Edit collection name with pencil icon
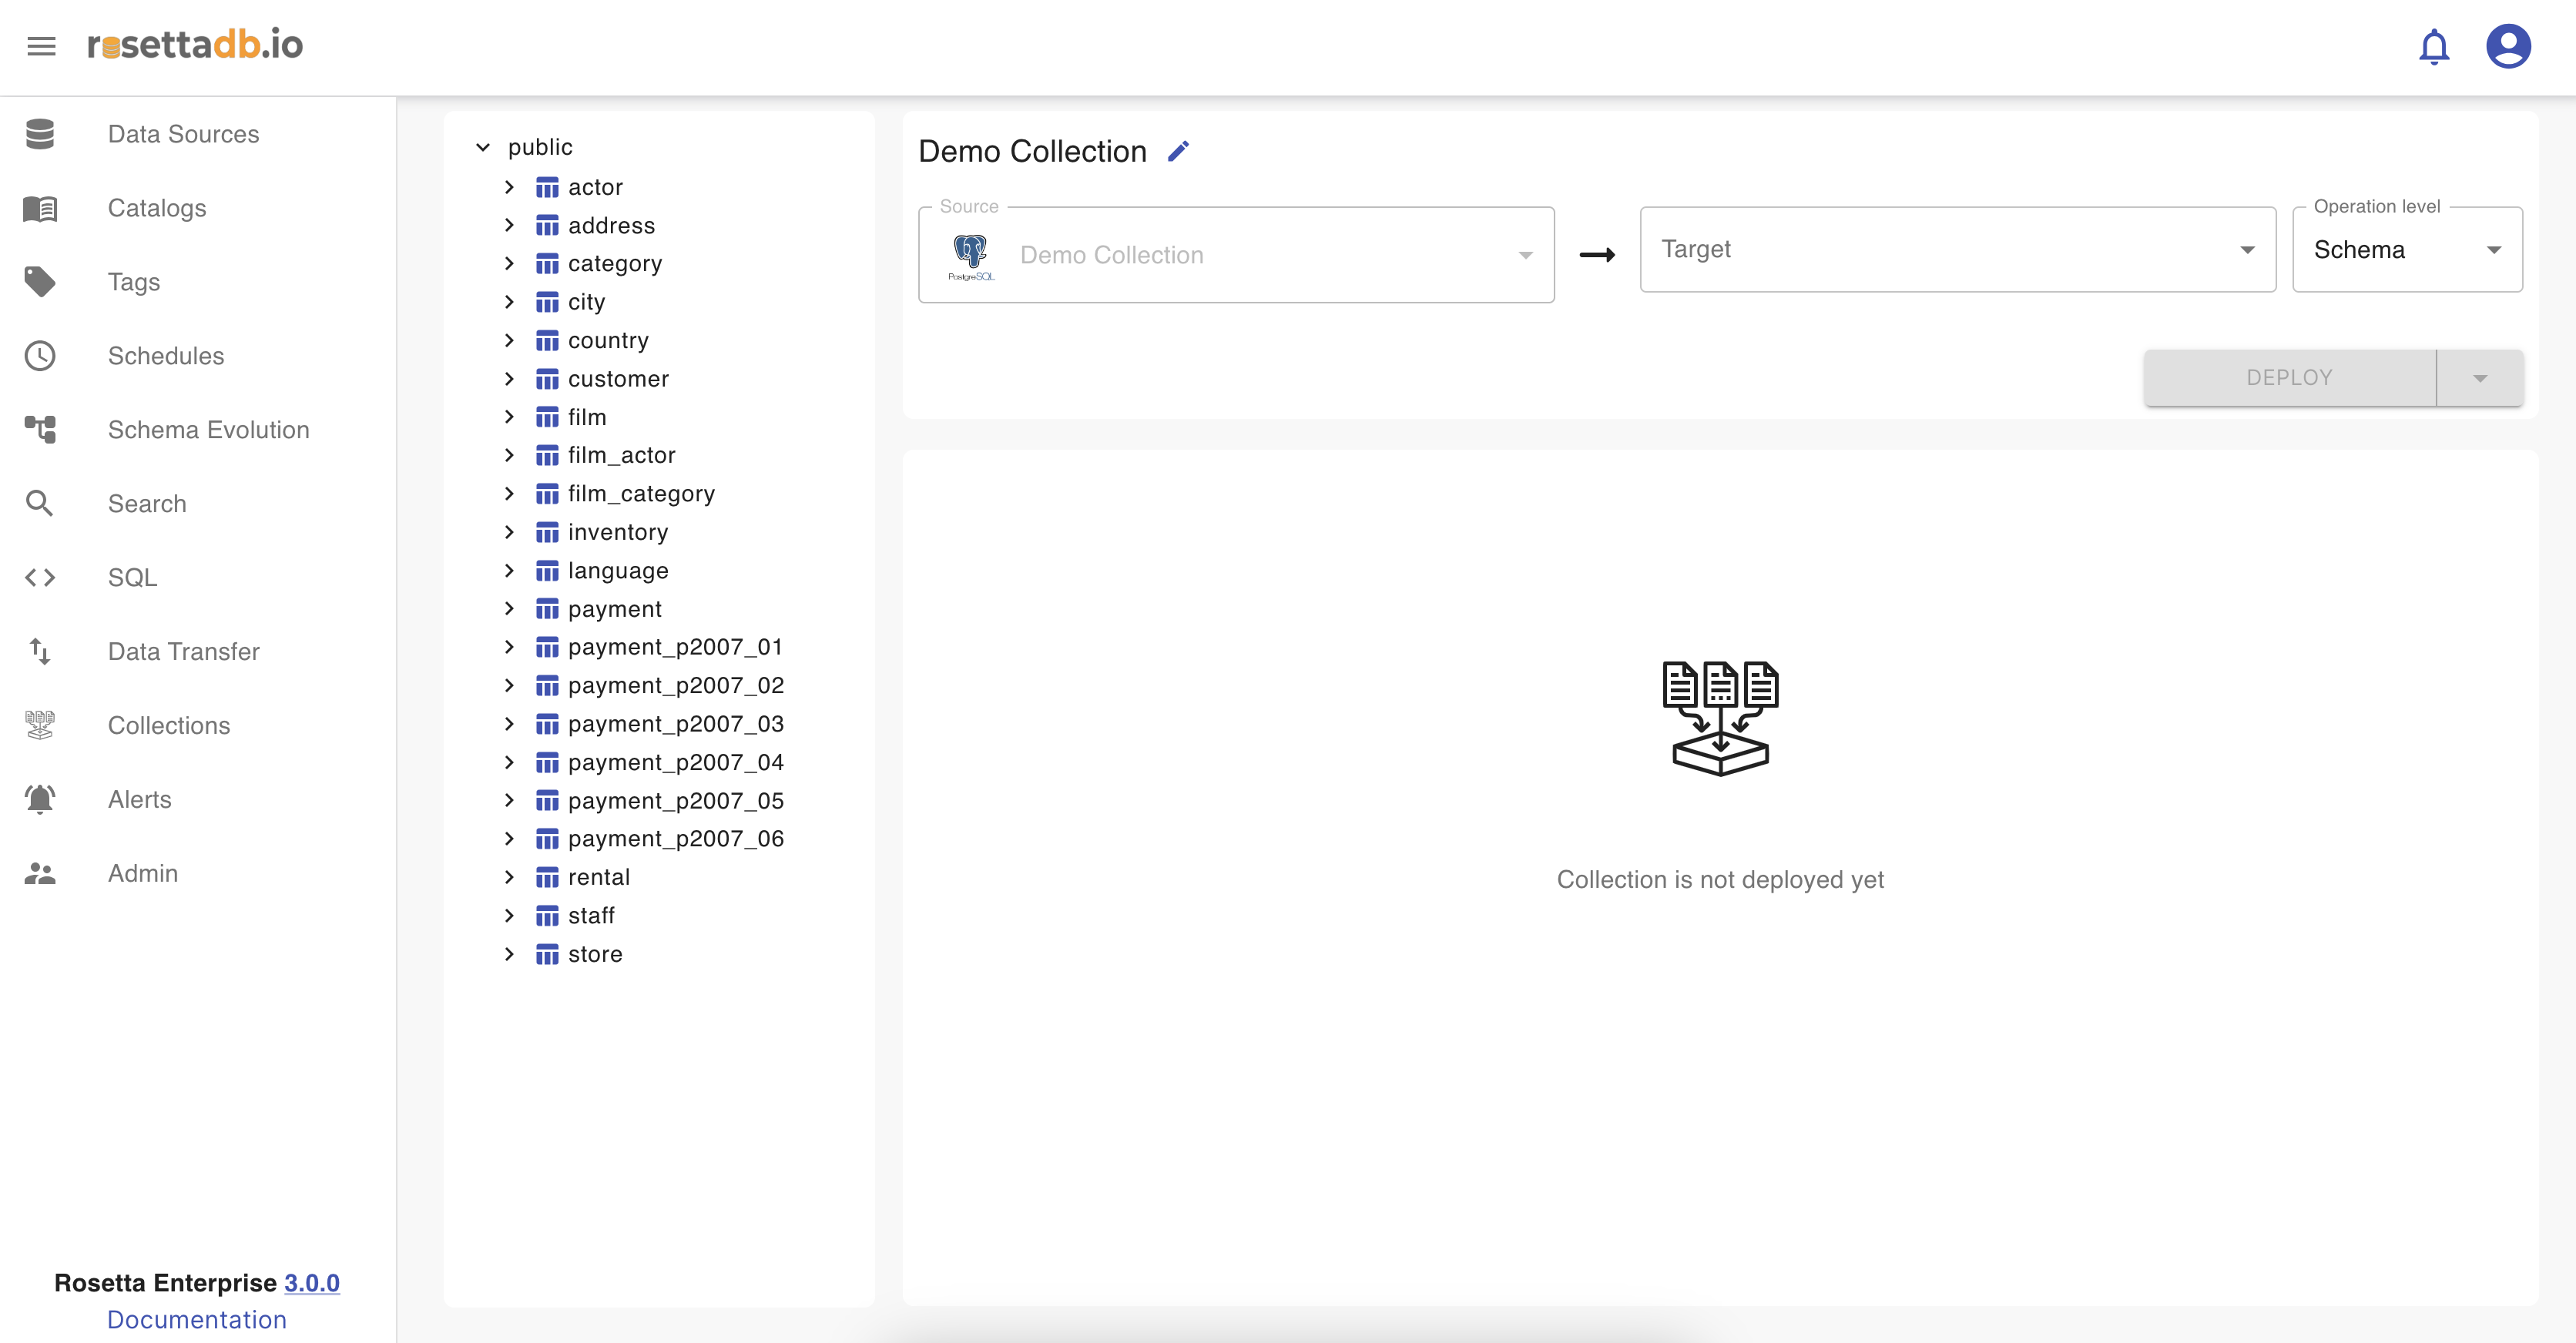The height and width of the screenshot is (1343, 2576). (x=1178, y=151)
